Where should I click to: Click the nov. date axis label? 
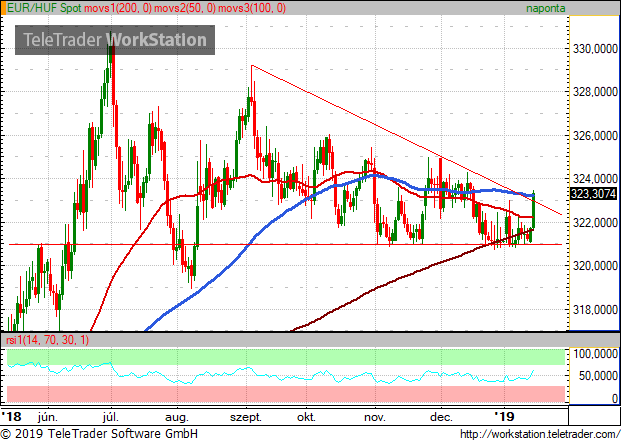tap(375, 417)
